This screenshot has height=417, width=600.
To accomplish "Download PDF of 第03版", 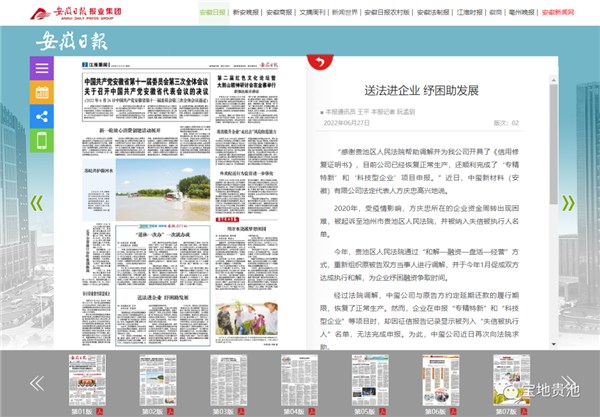I will pyautogui.click(x=241, y=412).
